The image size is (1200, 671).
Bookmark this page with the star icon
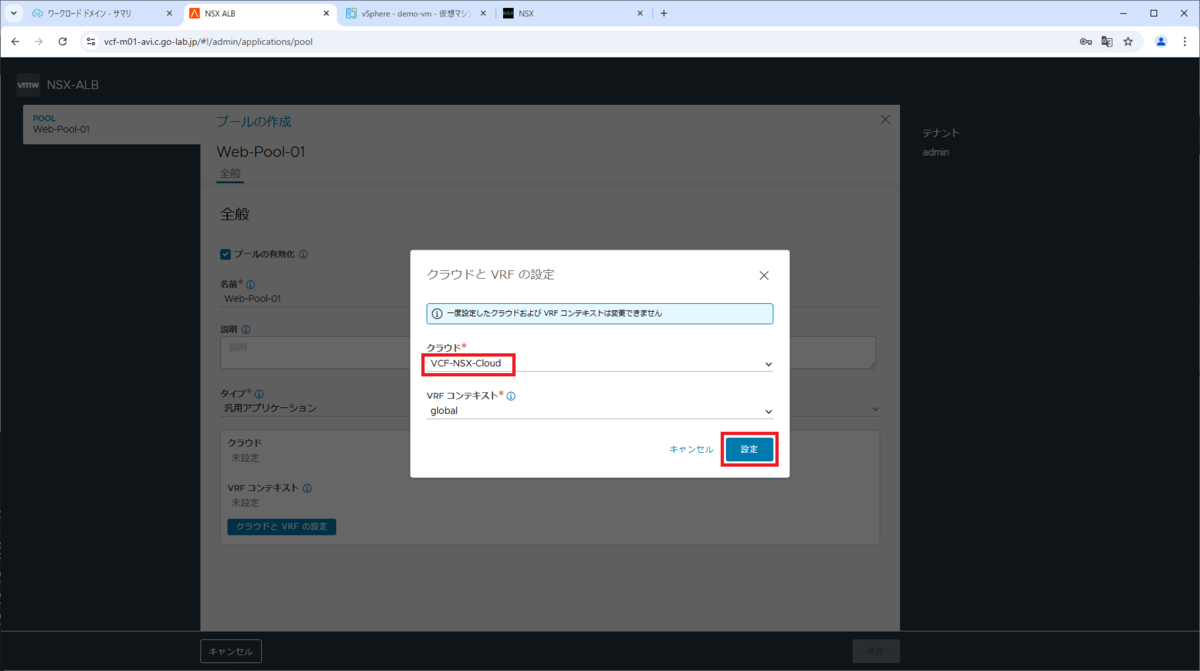pos(1128,42)
